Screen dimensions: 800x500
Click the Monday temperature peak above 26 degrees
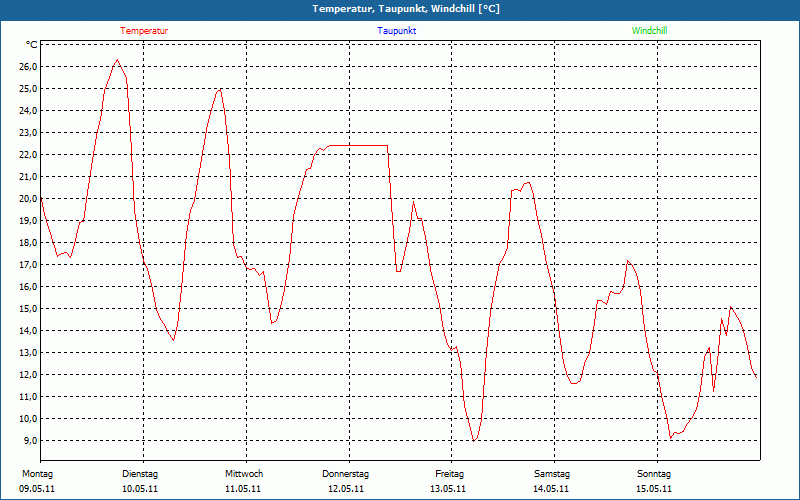[x=117, y=60]
